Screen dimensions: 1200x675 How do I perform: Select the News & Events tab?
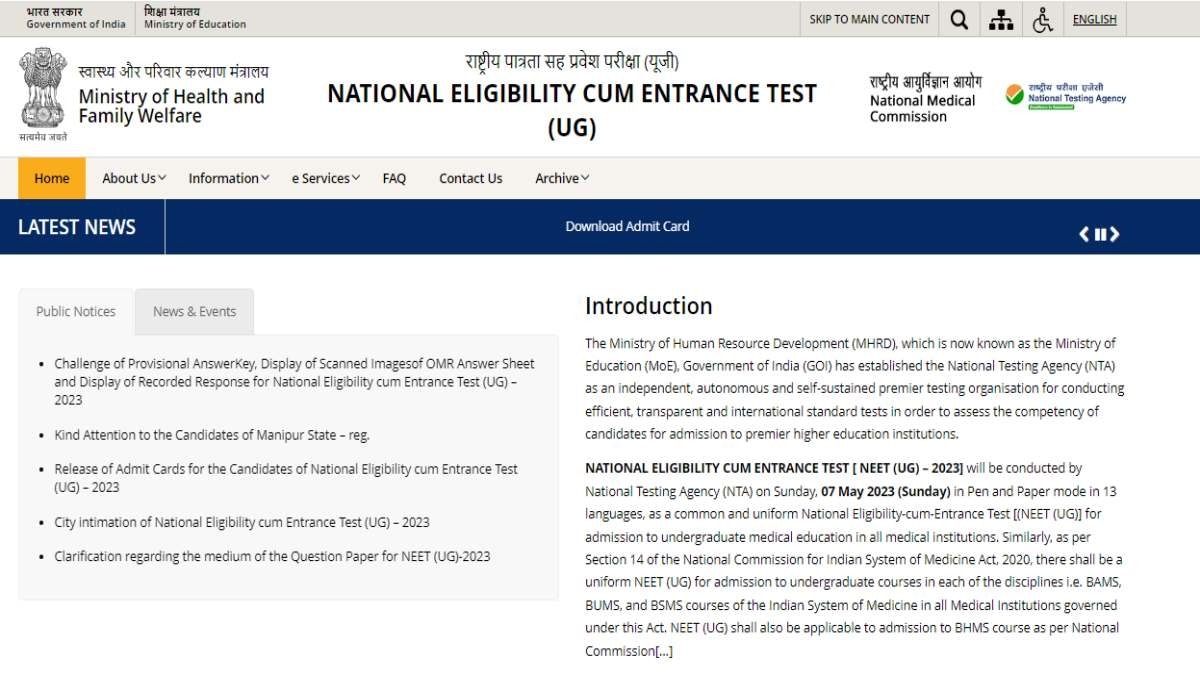point(194,311)
